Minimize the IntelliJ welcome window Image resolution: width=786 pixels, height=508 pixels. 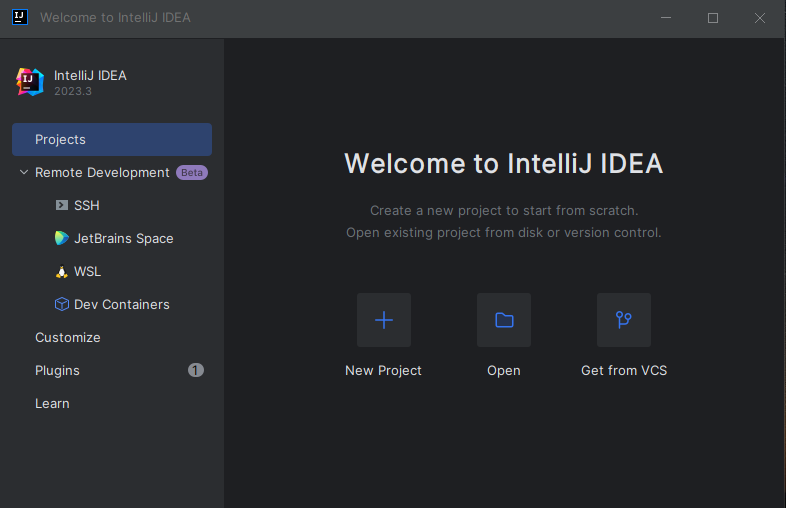point(666,18)
